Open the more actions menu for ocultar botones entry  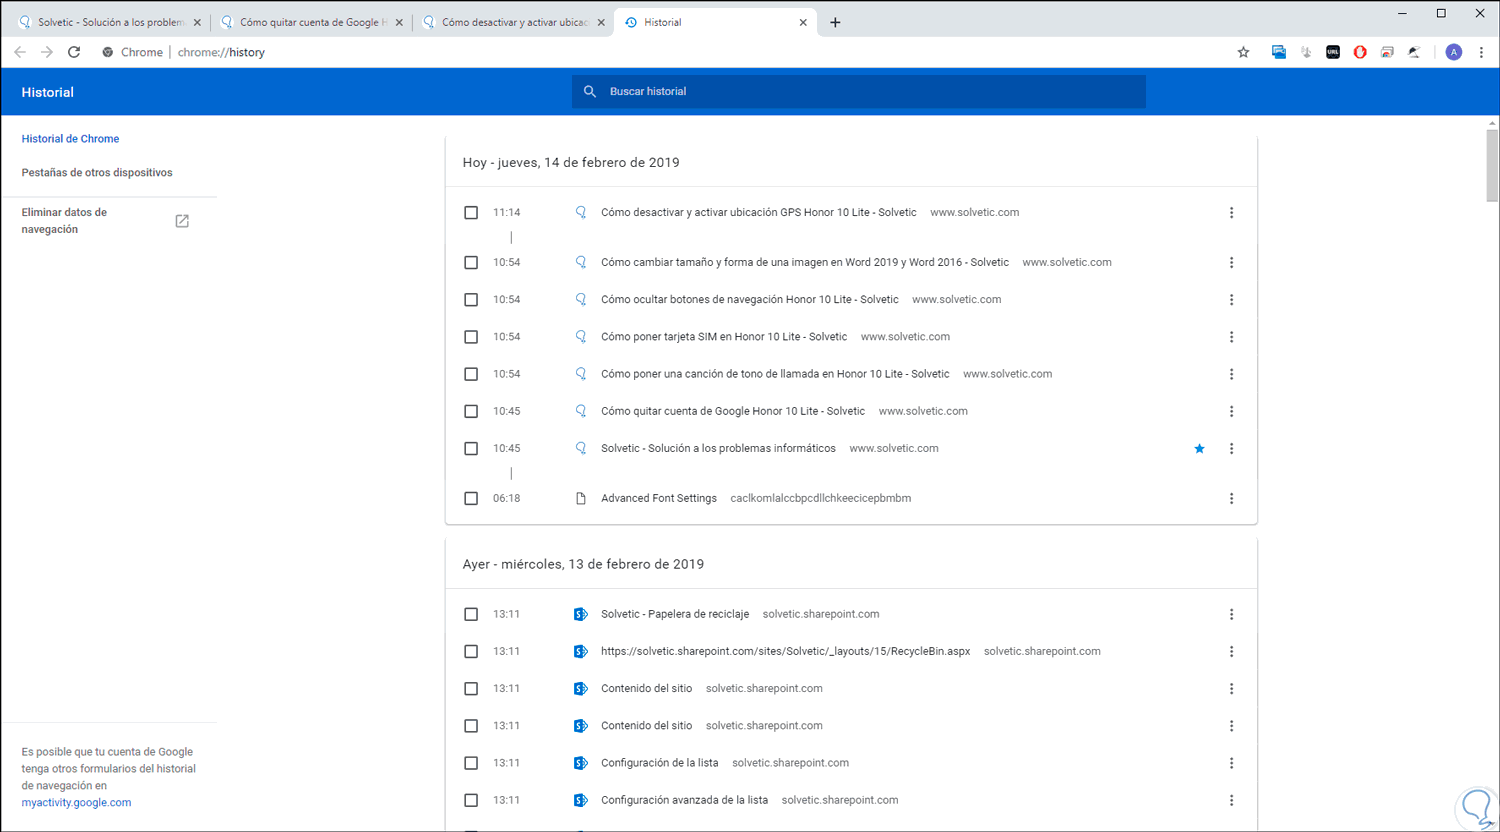point(1231,300)
